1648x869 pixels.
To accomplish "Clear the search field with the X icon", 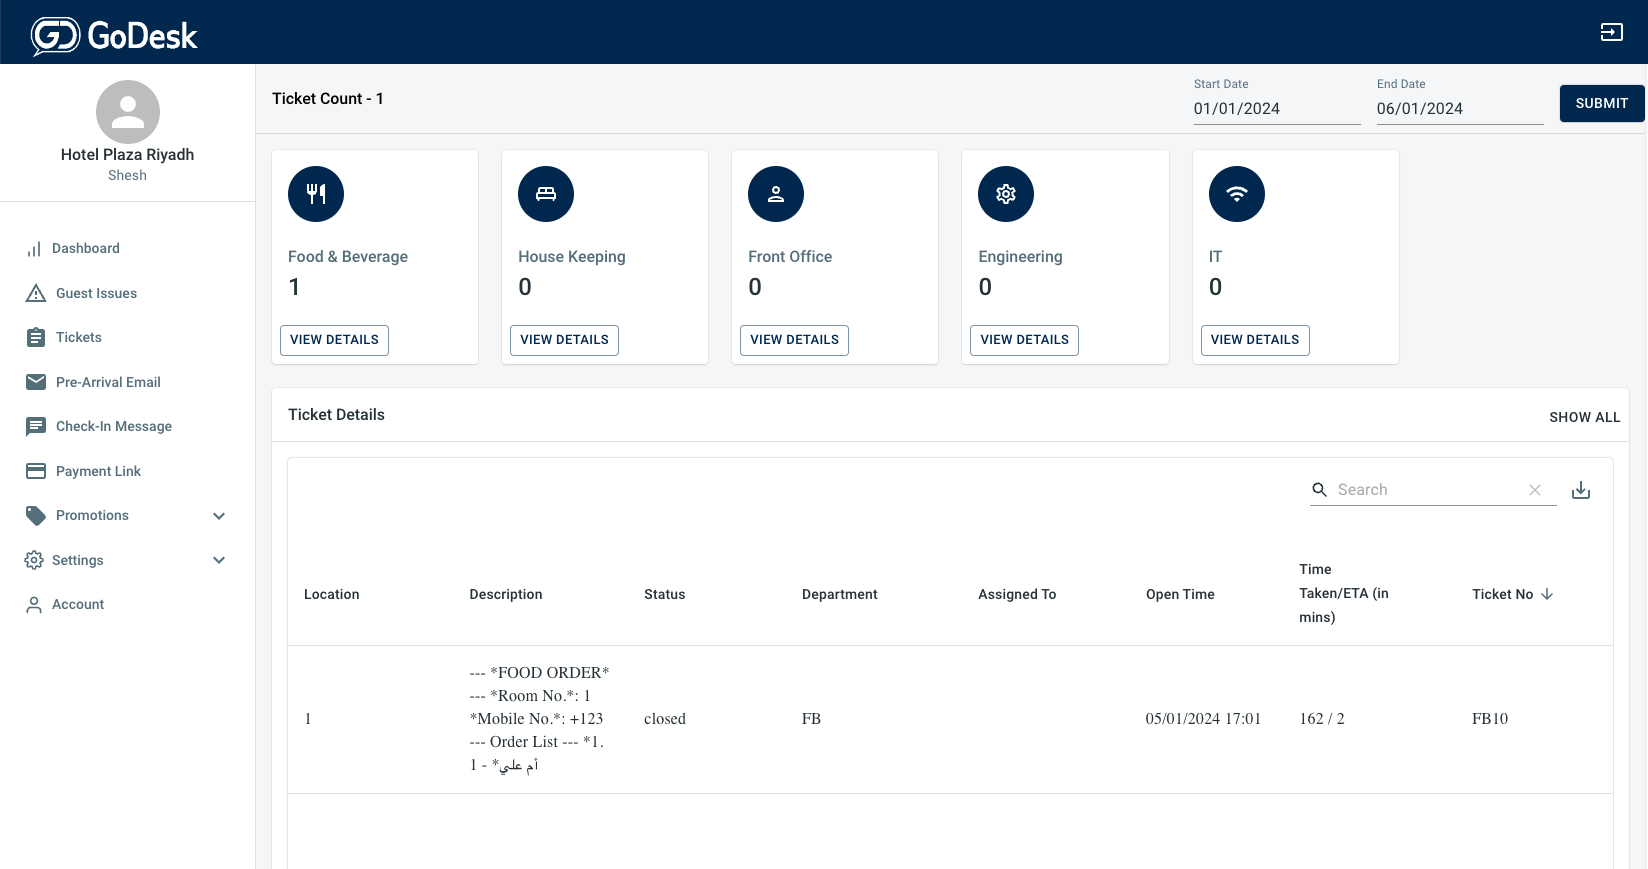I will pos(1535,490).
